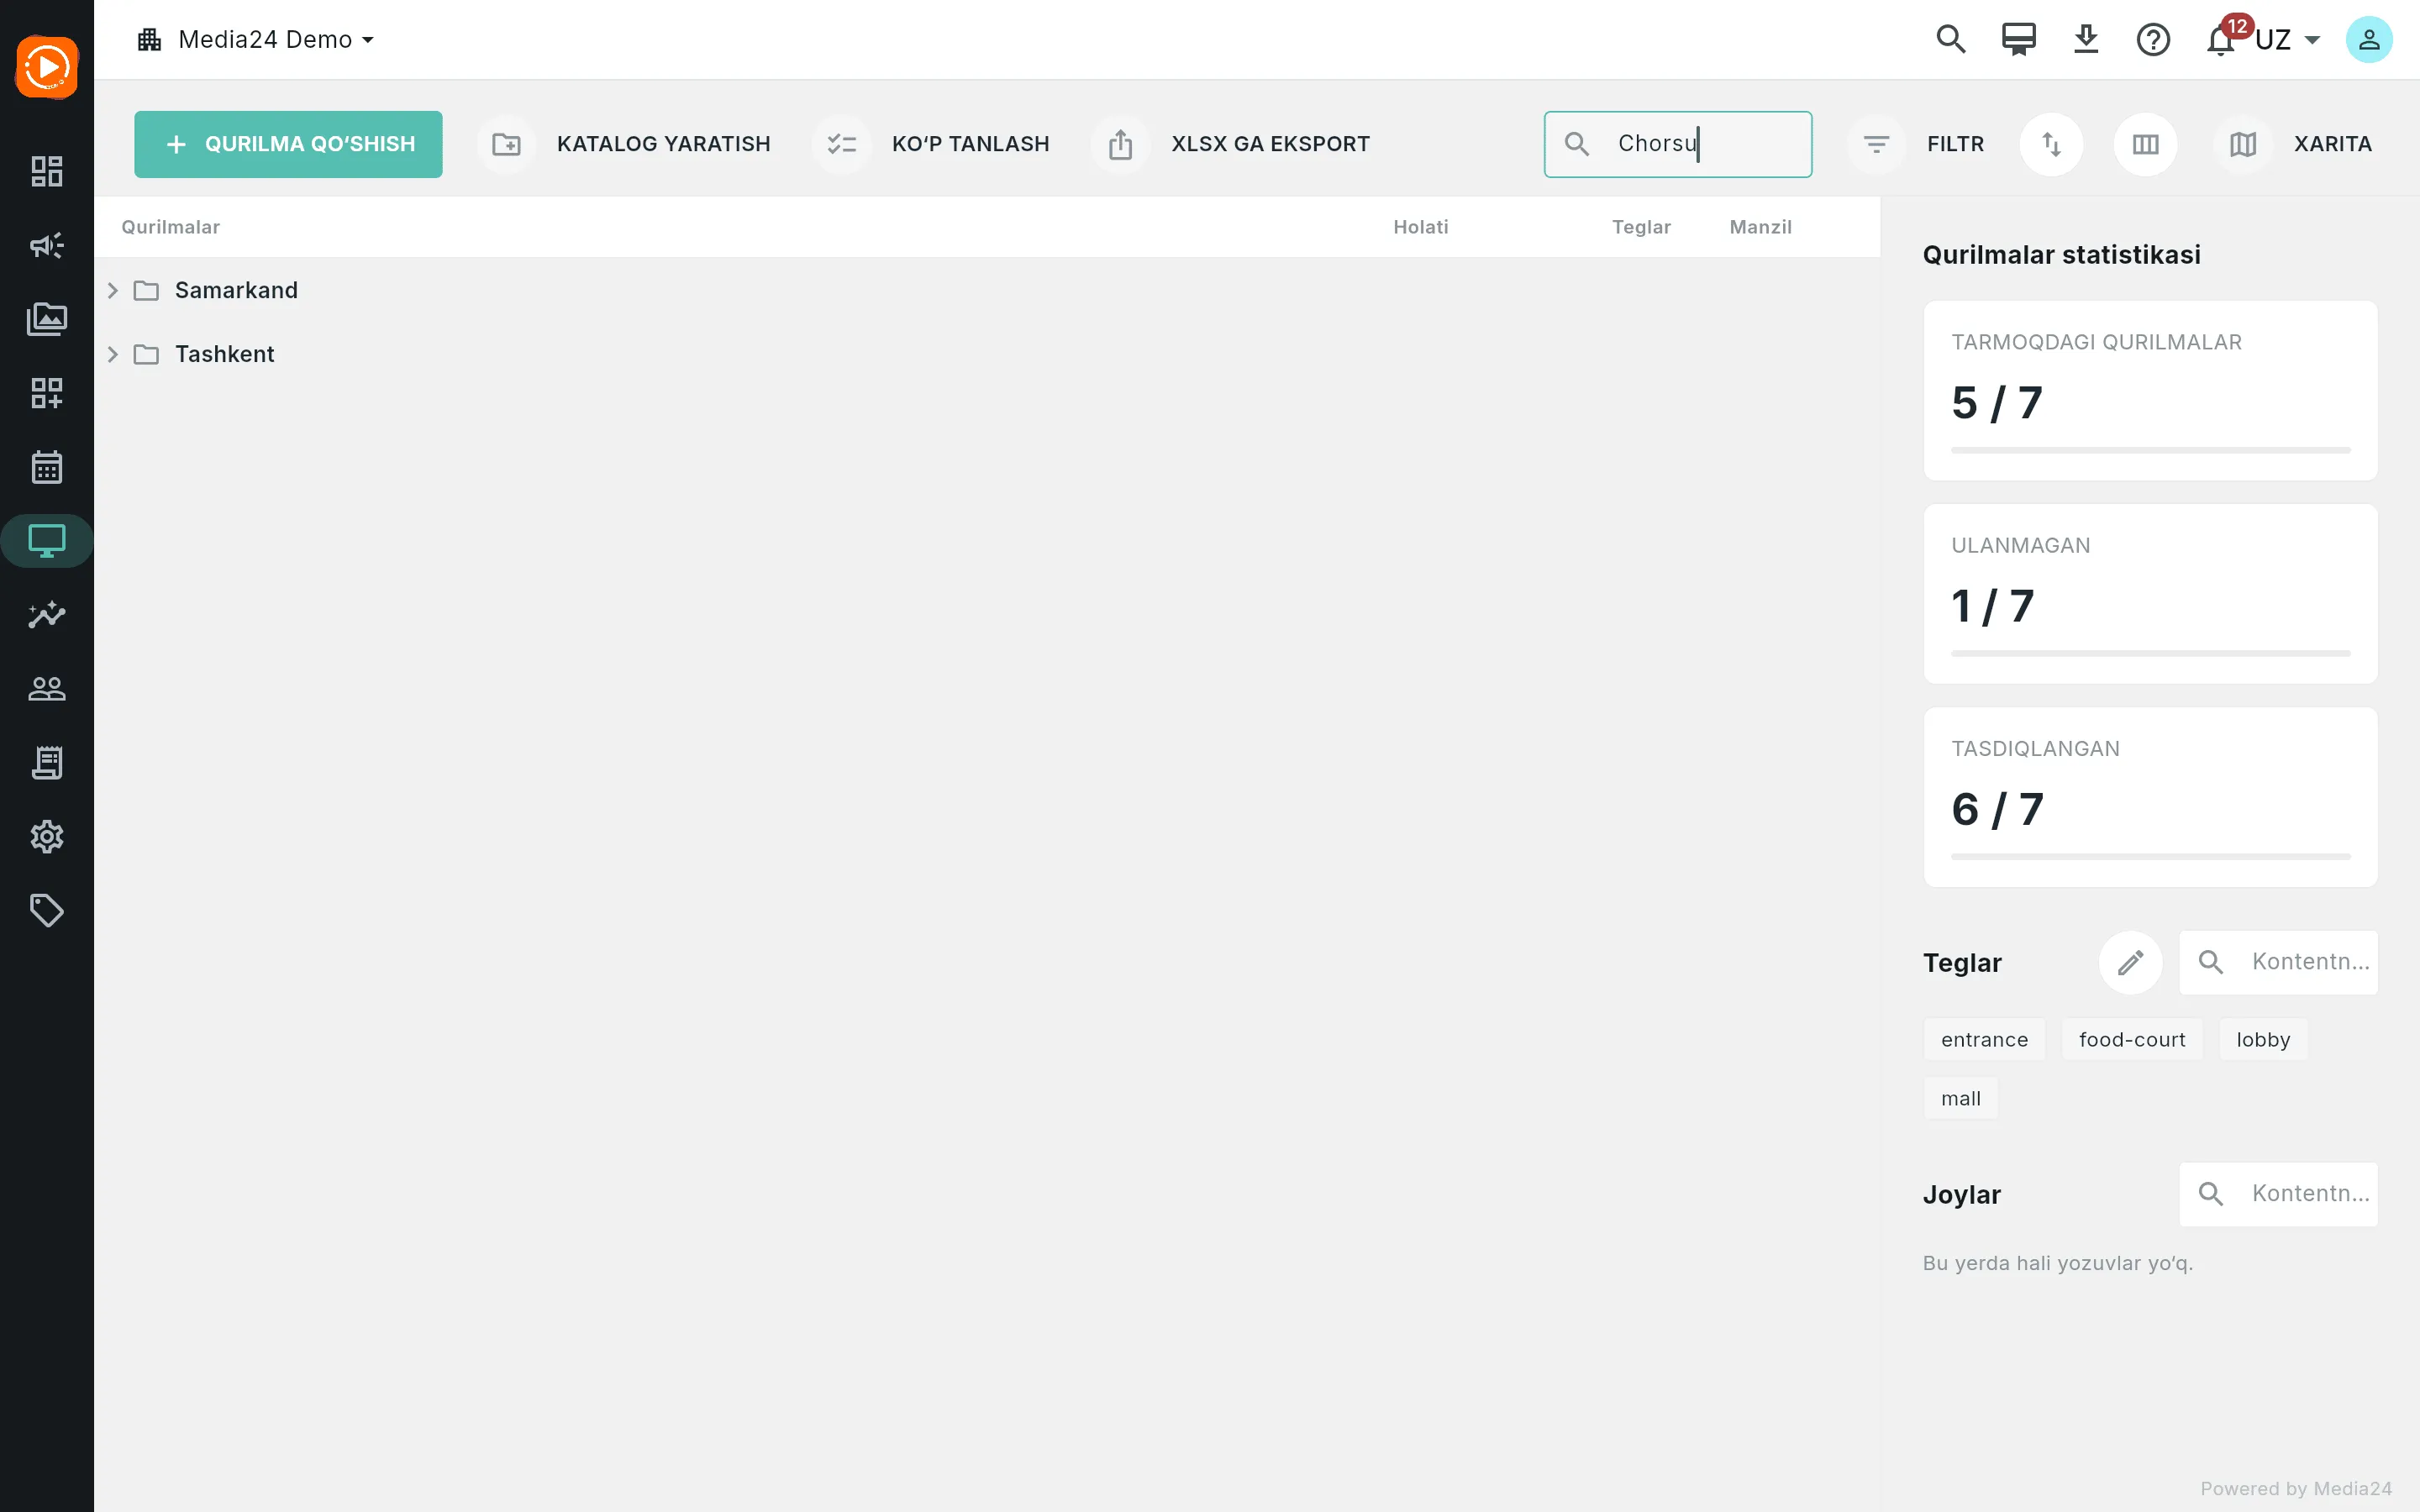Click Katalog yaratish button
This screenshot has width=2420, height=1512.
click(626, 144)
